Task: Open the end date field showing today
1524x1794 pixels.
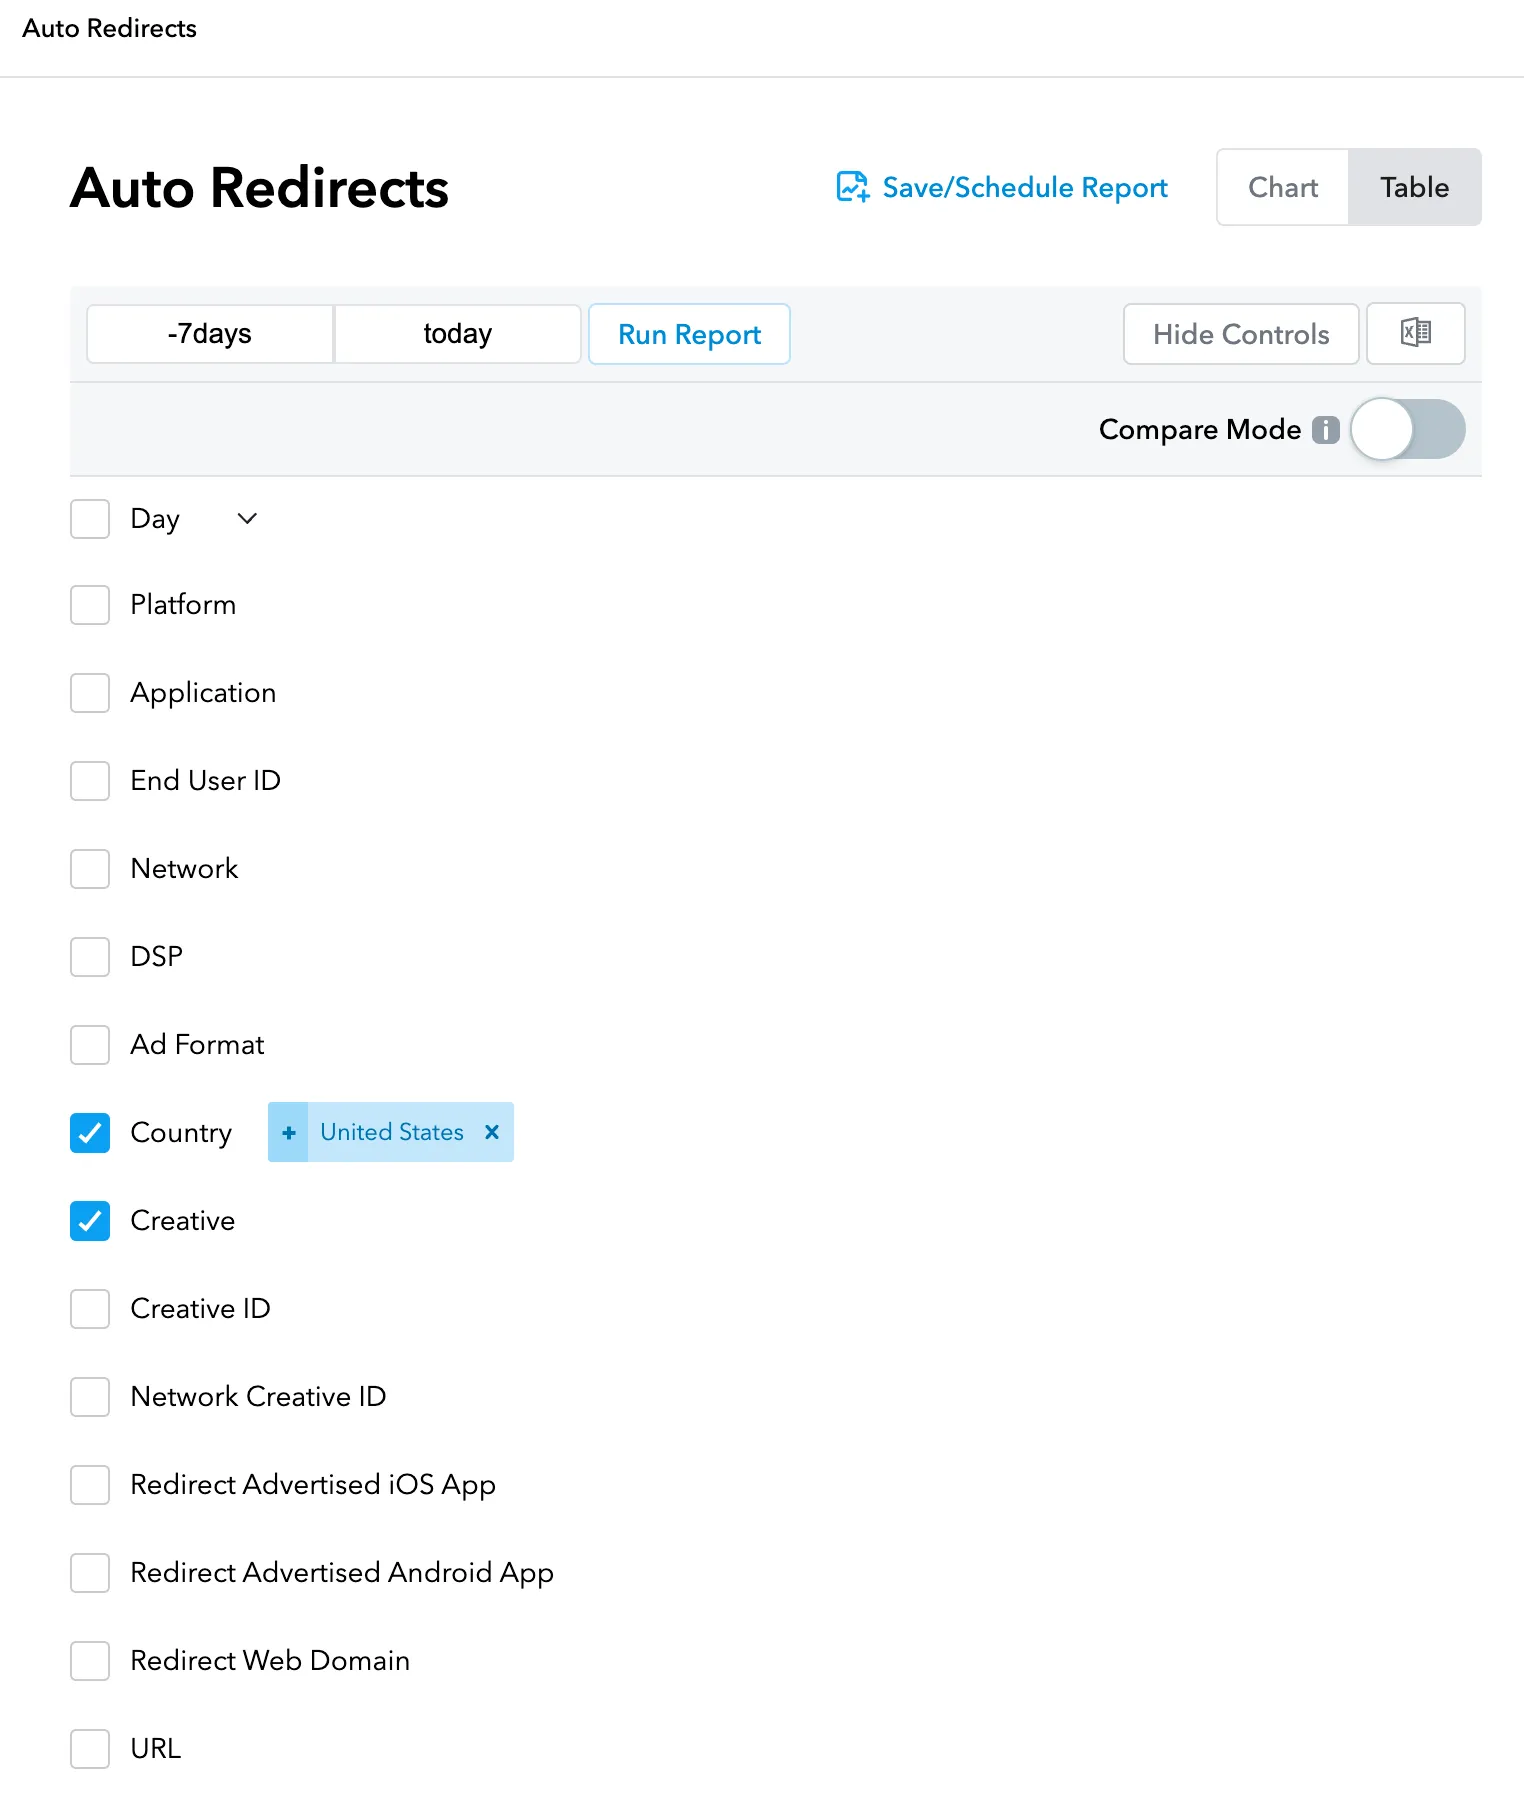Action: 457,334
